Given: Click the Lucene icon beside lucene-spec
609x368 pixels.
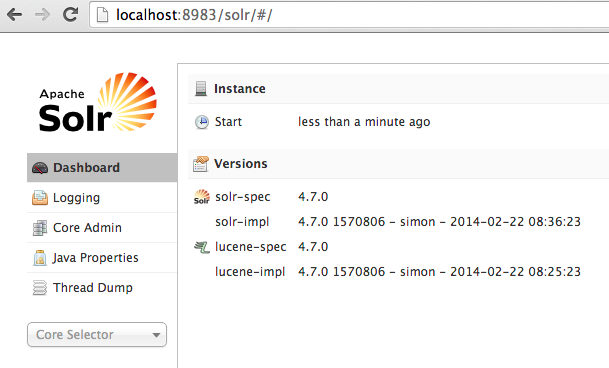Looking at the screenshot, I should (x=202, y=247).
